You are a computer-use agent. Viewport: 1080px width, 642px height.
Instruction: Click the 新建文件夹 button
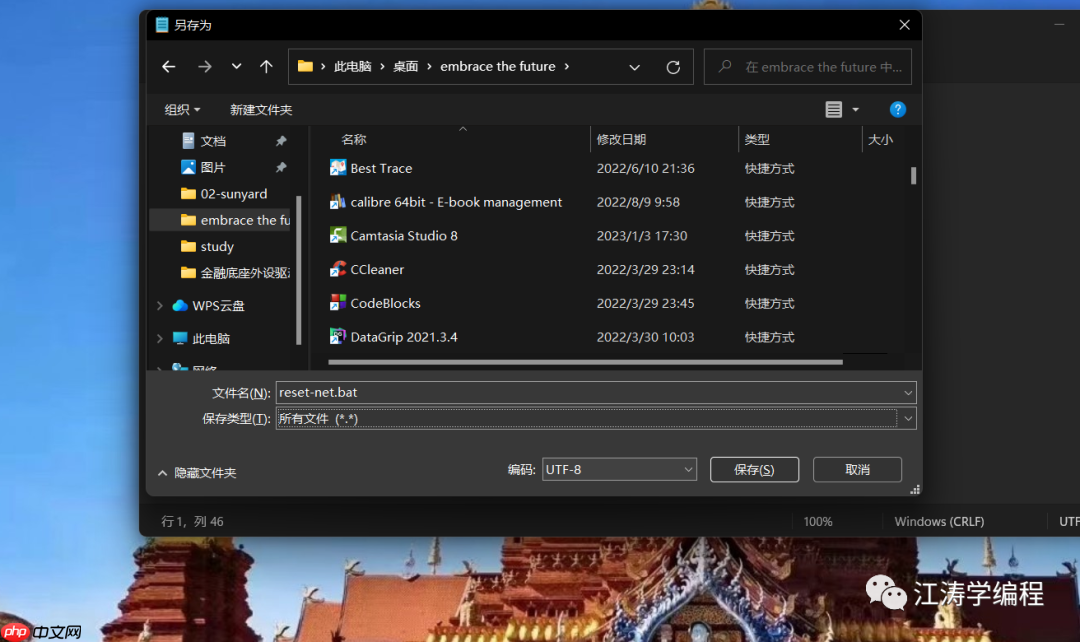click(x=261, y=109)
